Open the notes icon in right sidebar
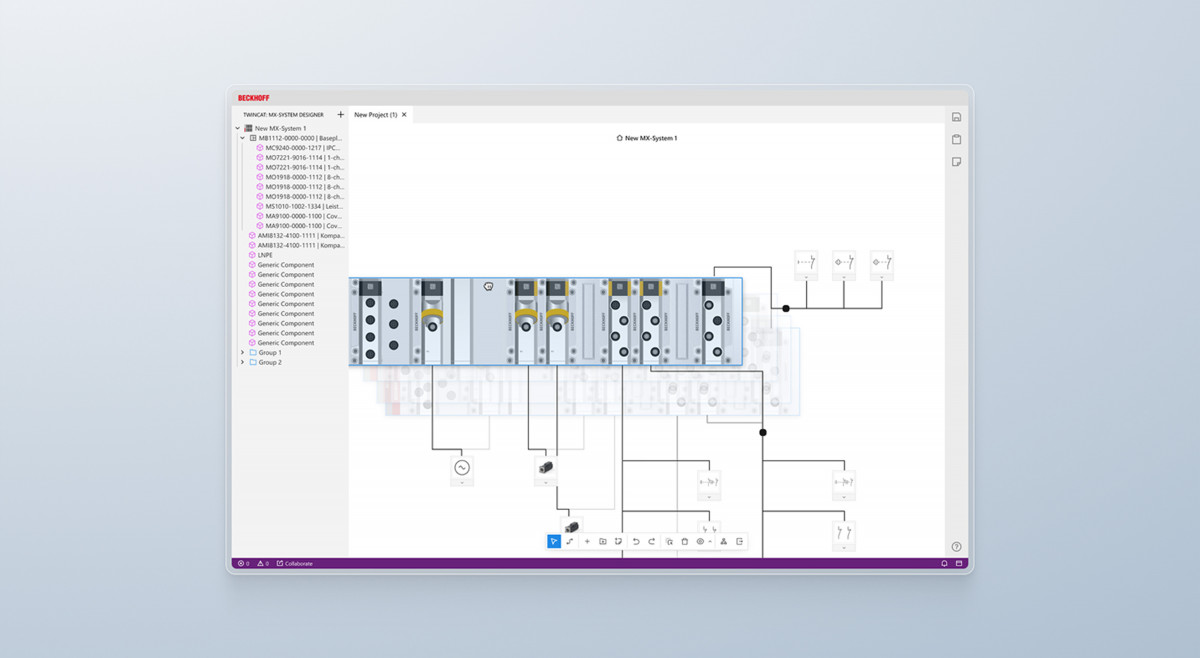Screen dimensions: 1200x658 point(957,161)
